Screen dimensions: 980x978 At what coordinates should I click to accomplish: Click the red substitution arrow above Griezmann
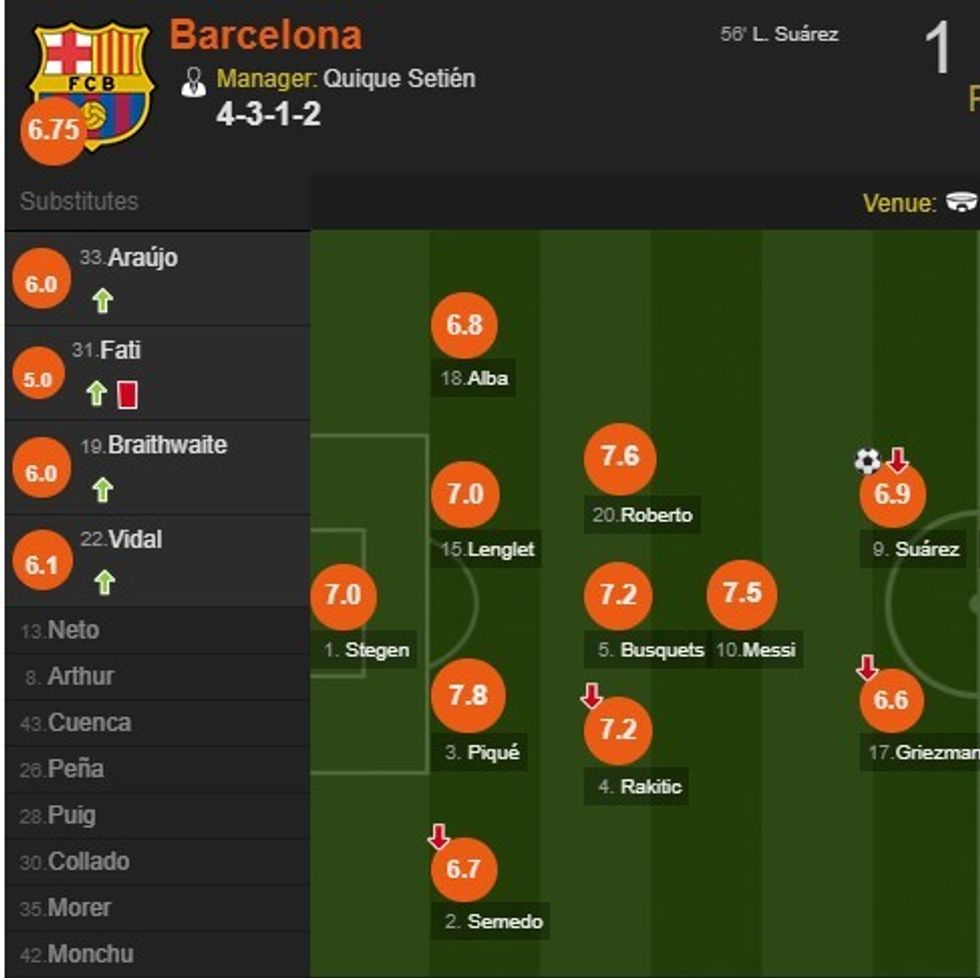click(x=867, y=668)
